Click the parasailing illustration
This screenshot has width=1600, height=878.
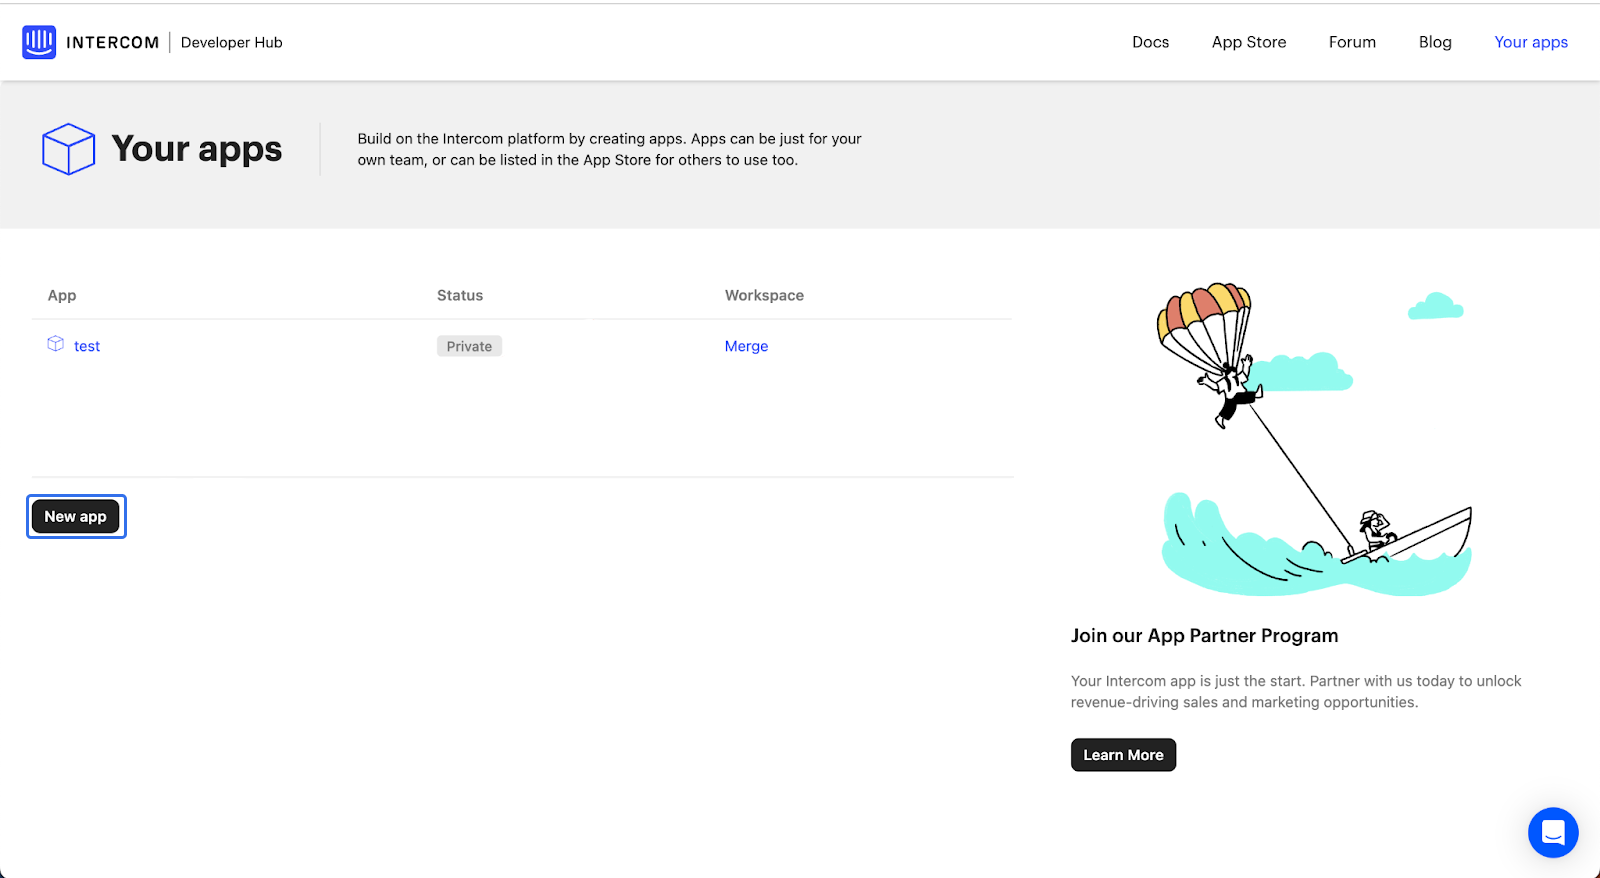[1315, 440]
